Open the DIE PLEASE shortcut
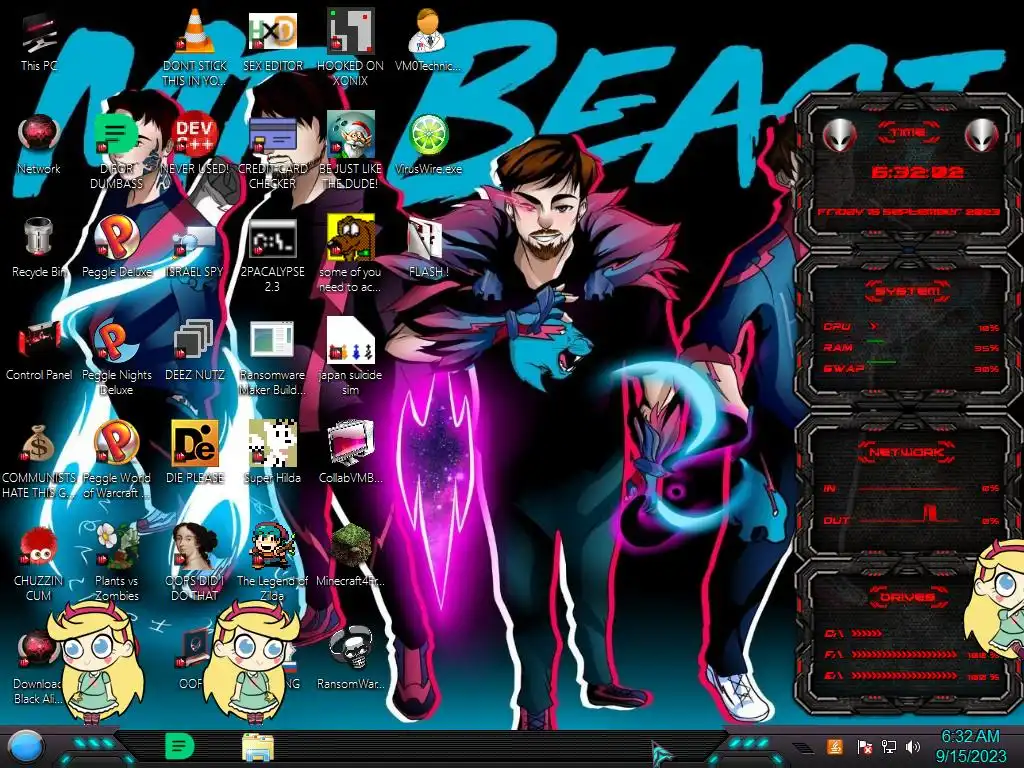The width and height of the screenshot is (1024, 768). tap(195, 453)
